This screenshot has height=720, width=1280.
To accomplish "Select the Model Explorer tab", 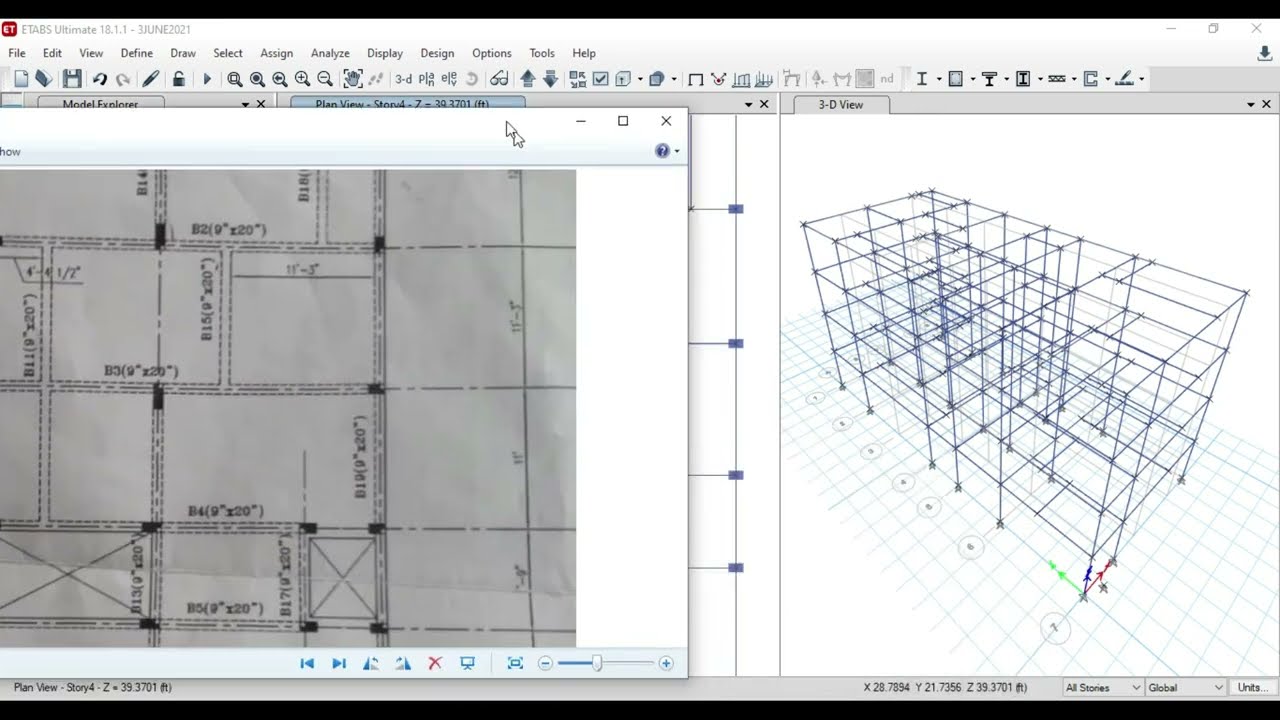I will click(x=100, y=103).
